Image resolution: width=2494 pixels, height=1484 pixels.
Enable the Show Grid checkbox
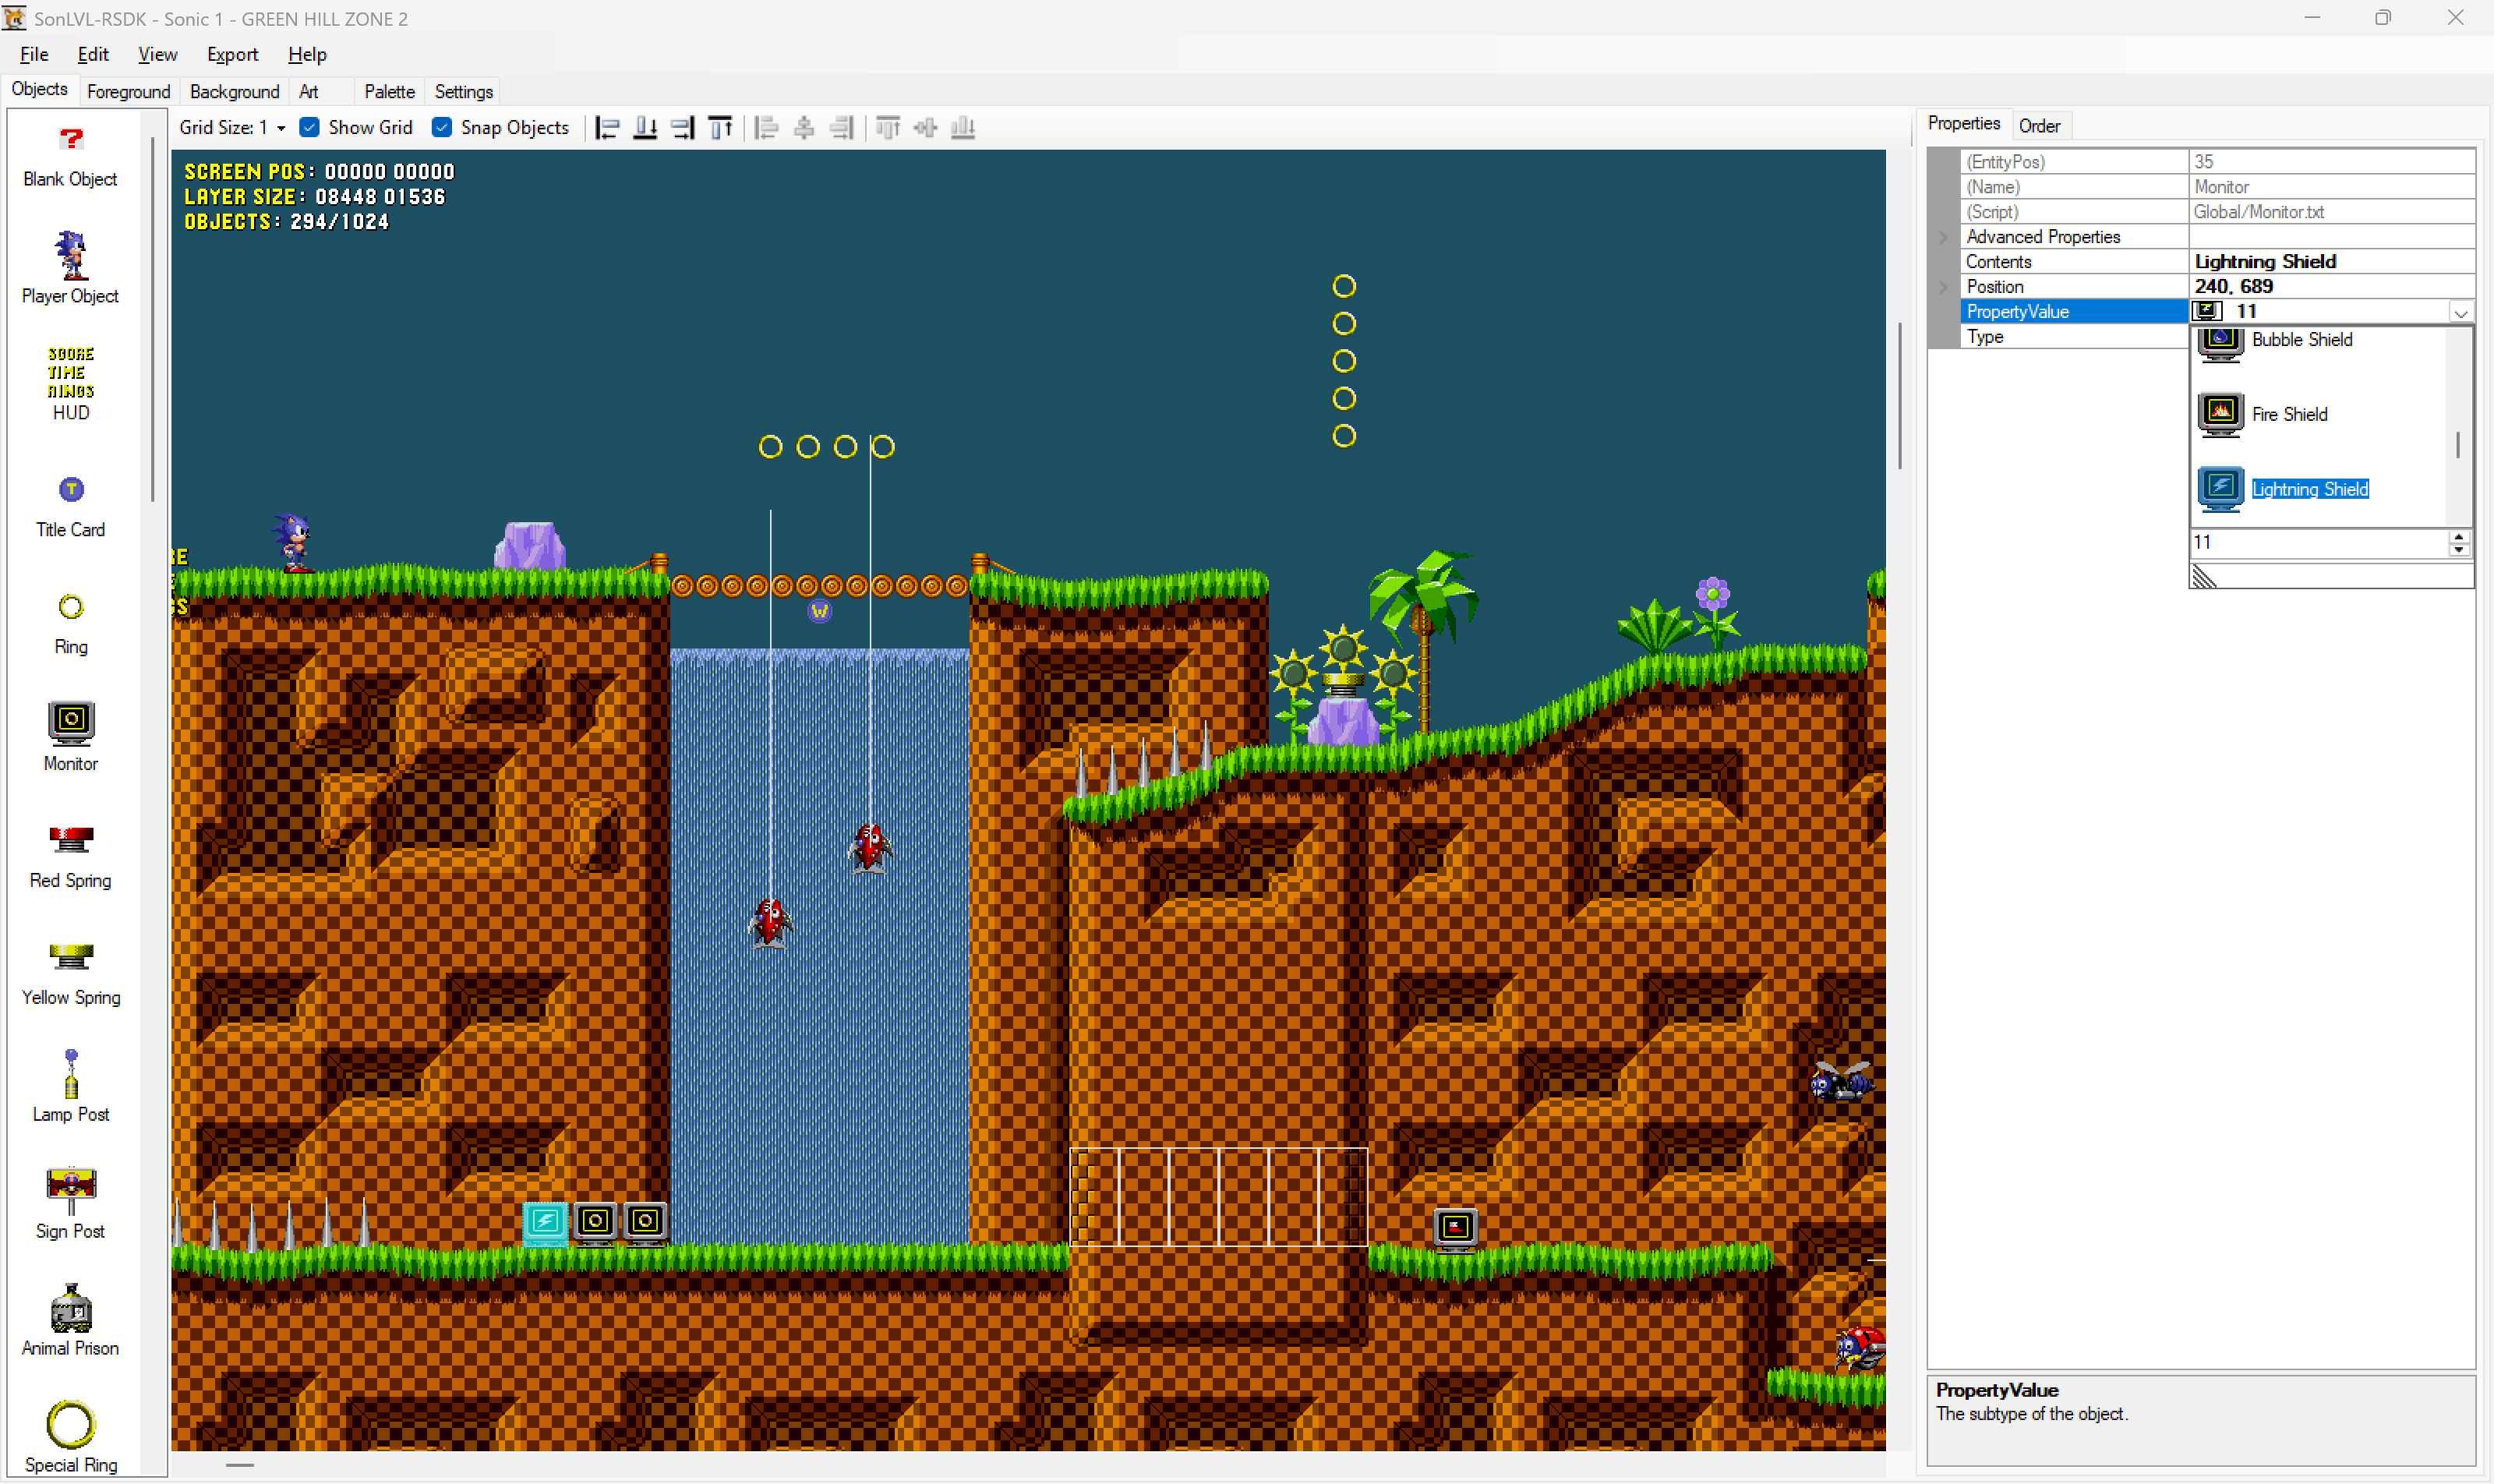310,127
